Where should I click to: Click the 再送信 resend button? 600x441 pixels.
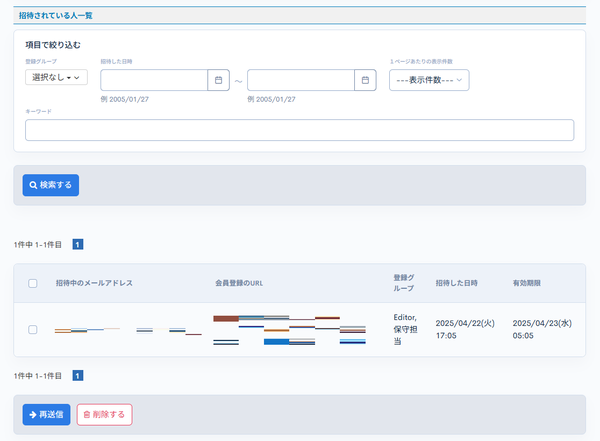pos(46,415)
